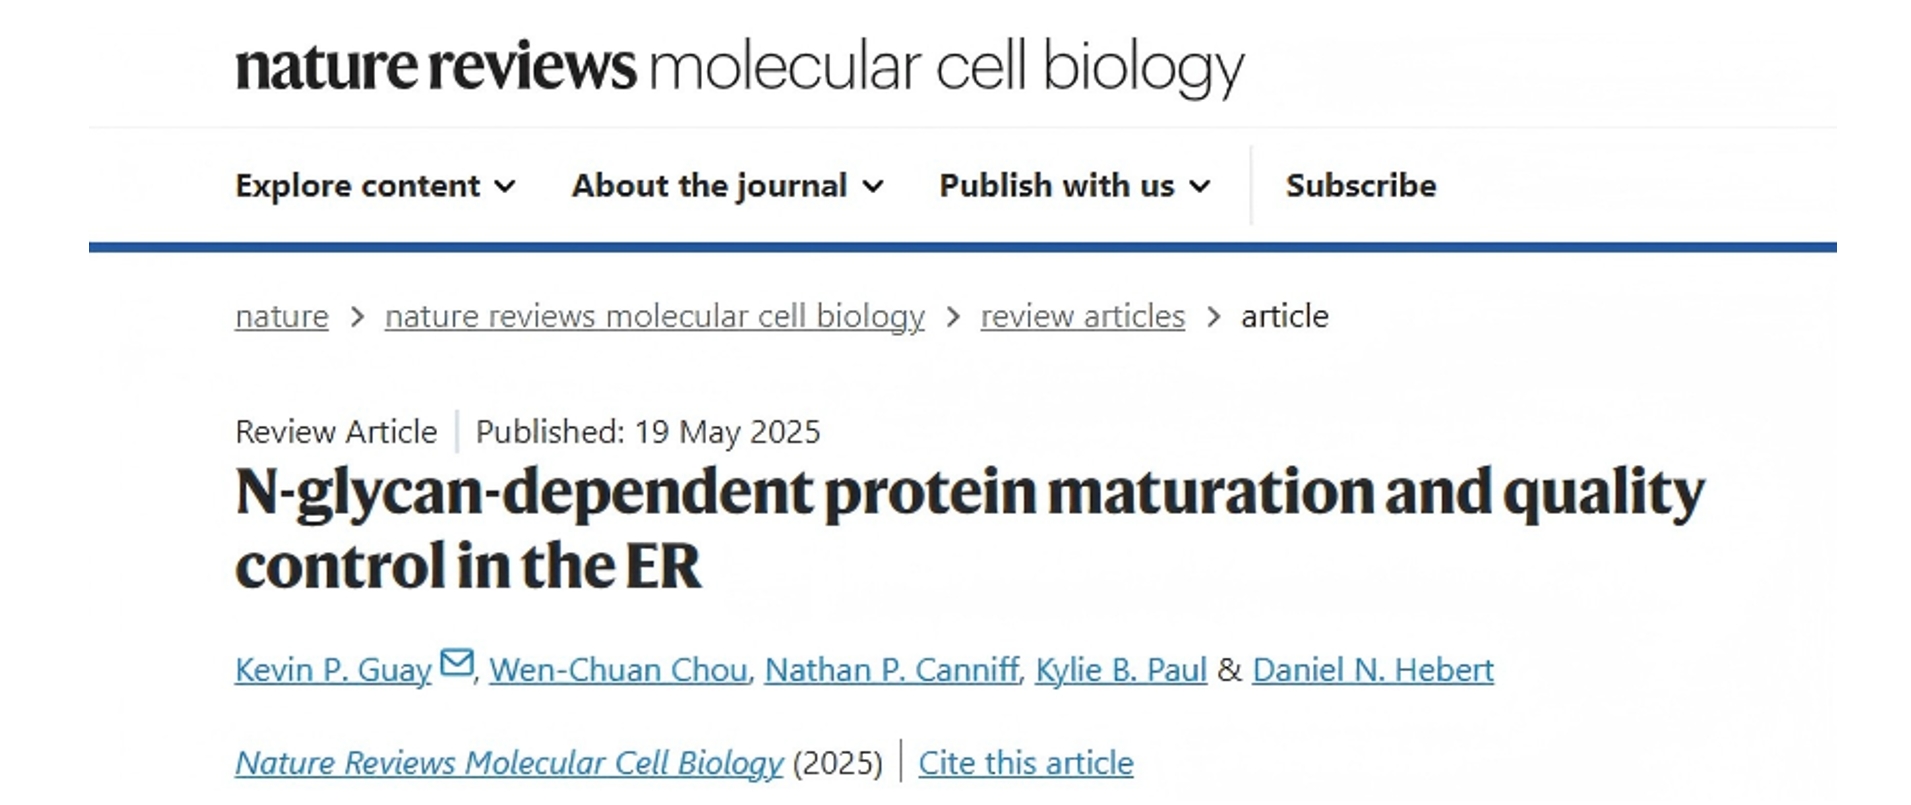Open author Daniel N. Hebert's details

tap(1372, 669)
